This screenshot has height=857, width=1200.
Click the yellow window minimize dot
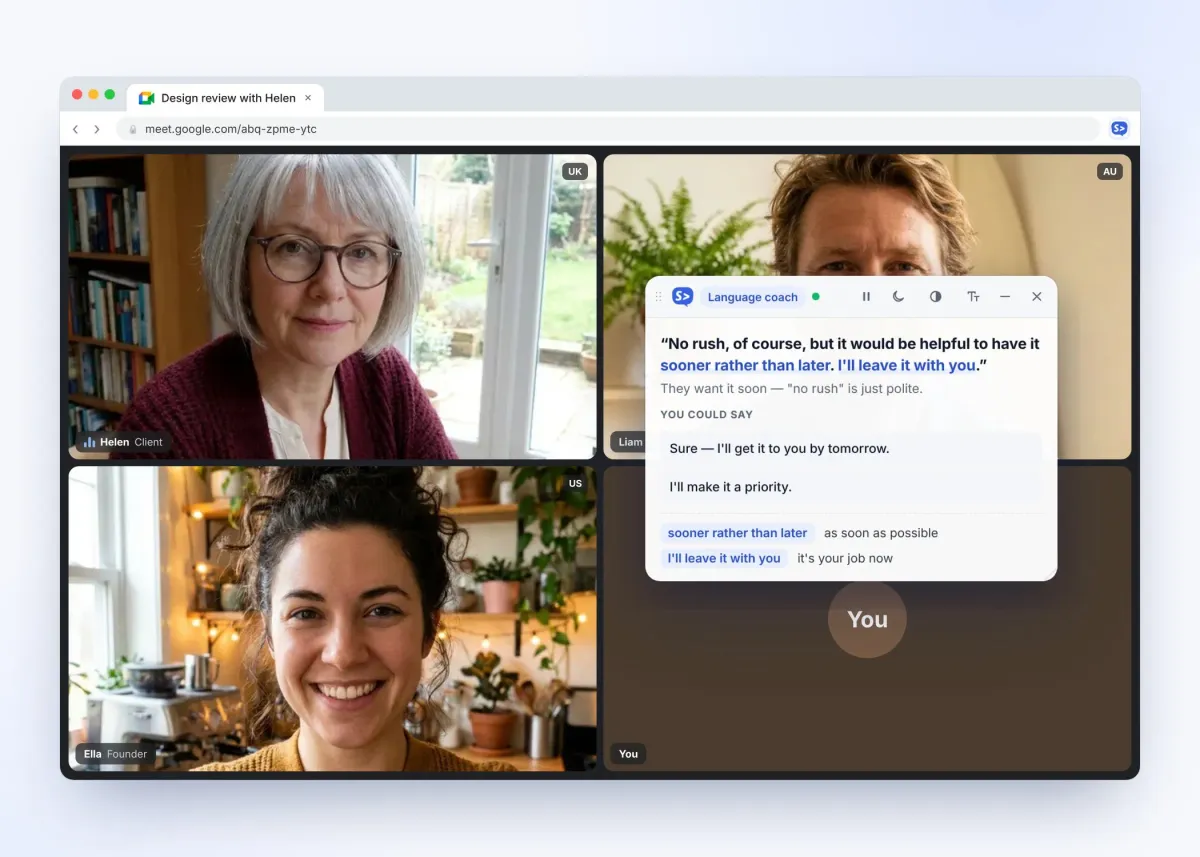(93, 94)
